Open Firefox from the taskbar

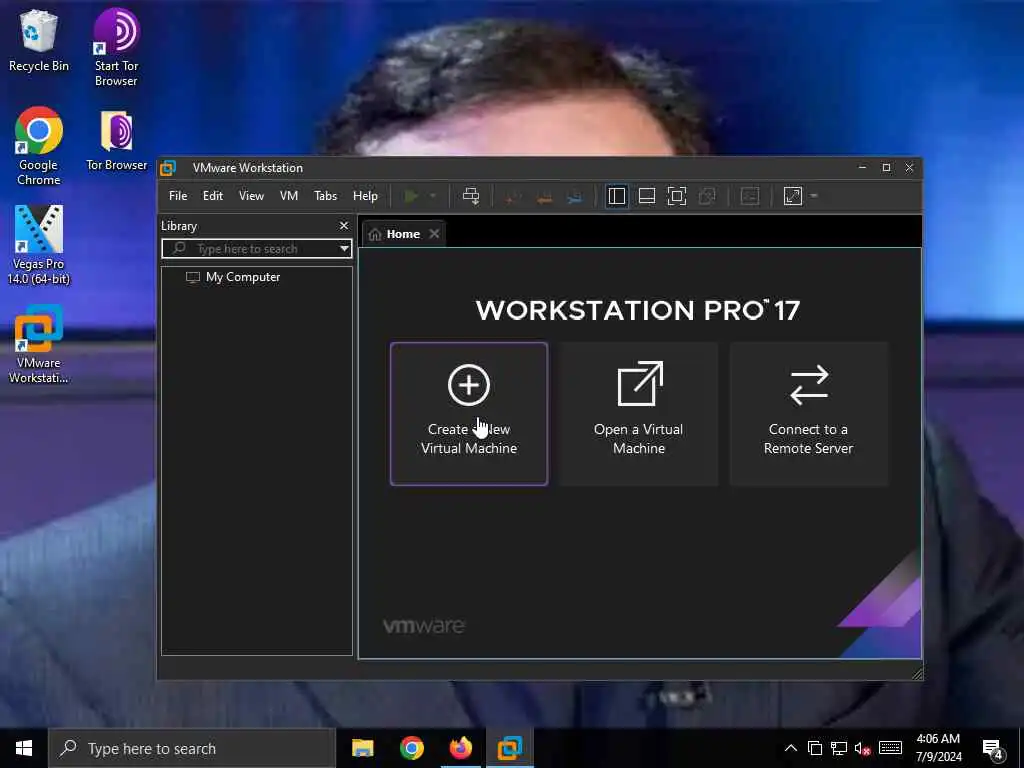[x=460, y=748]
